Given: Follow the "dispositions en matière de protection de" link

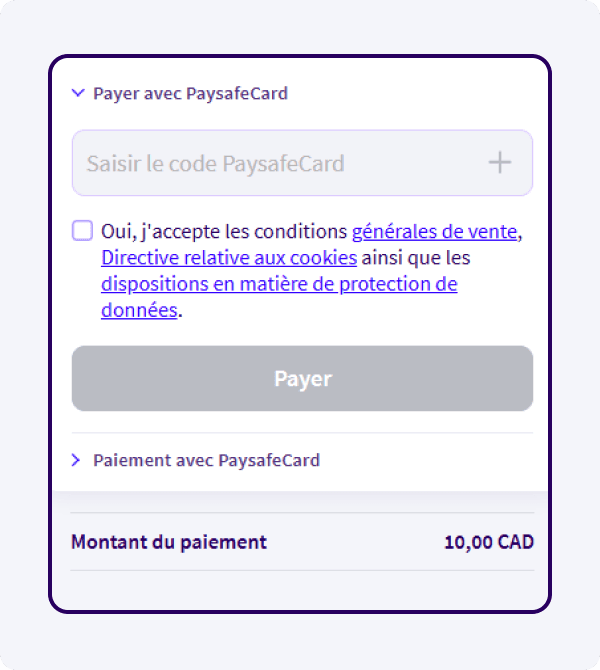Looking at the screenshot, I should coord(279,284).
